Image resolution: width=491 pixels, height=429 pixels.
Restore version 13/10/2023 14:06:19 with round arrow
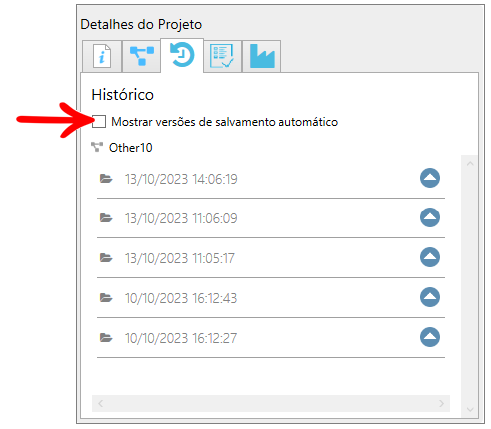point(430,178)
